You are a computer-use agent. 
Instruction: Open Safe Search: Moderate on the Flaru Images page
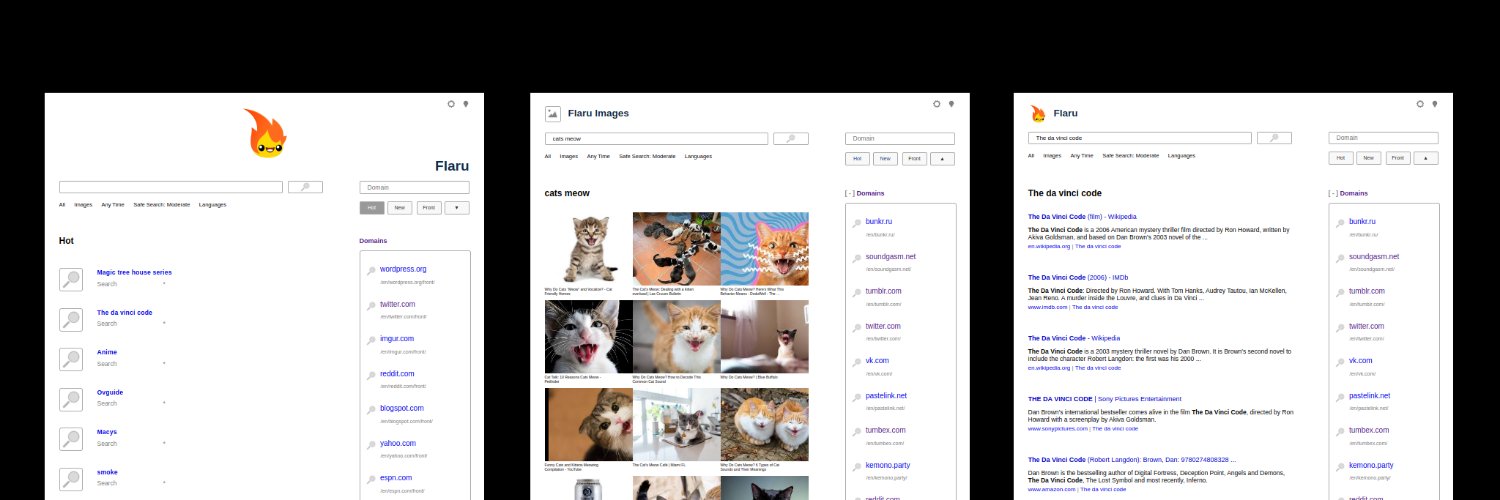[647, 156]
